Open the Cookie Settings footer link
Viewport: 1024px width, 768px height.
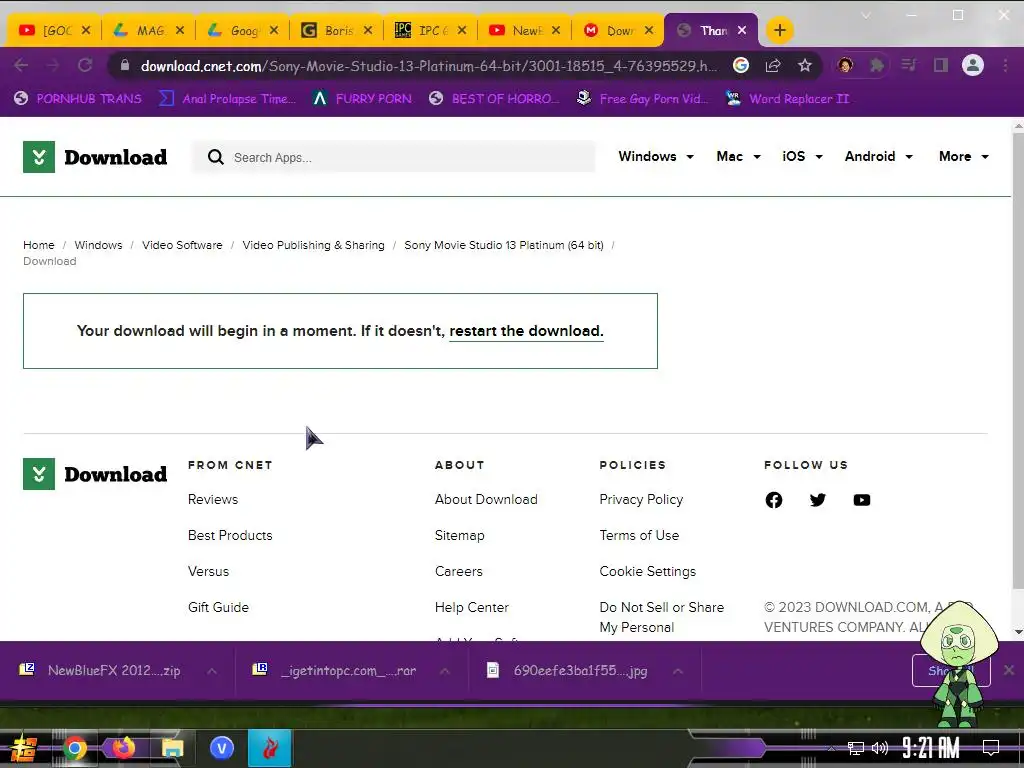pyautogui.click(x=648, y=571)
